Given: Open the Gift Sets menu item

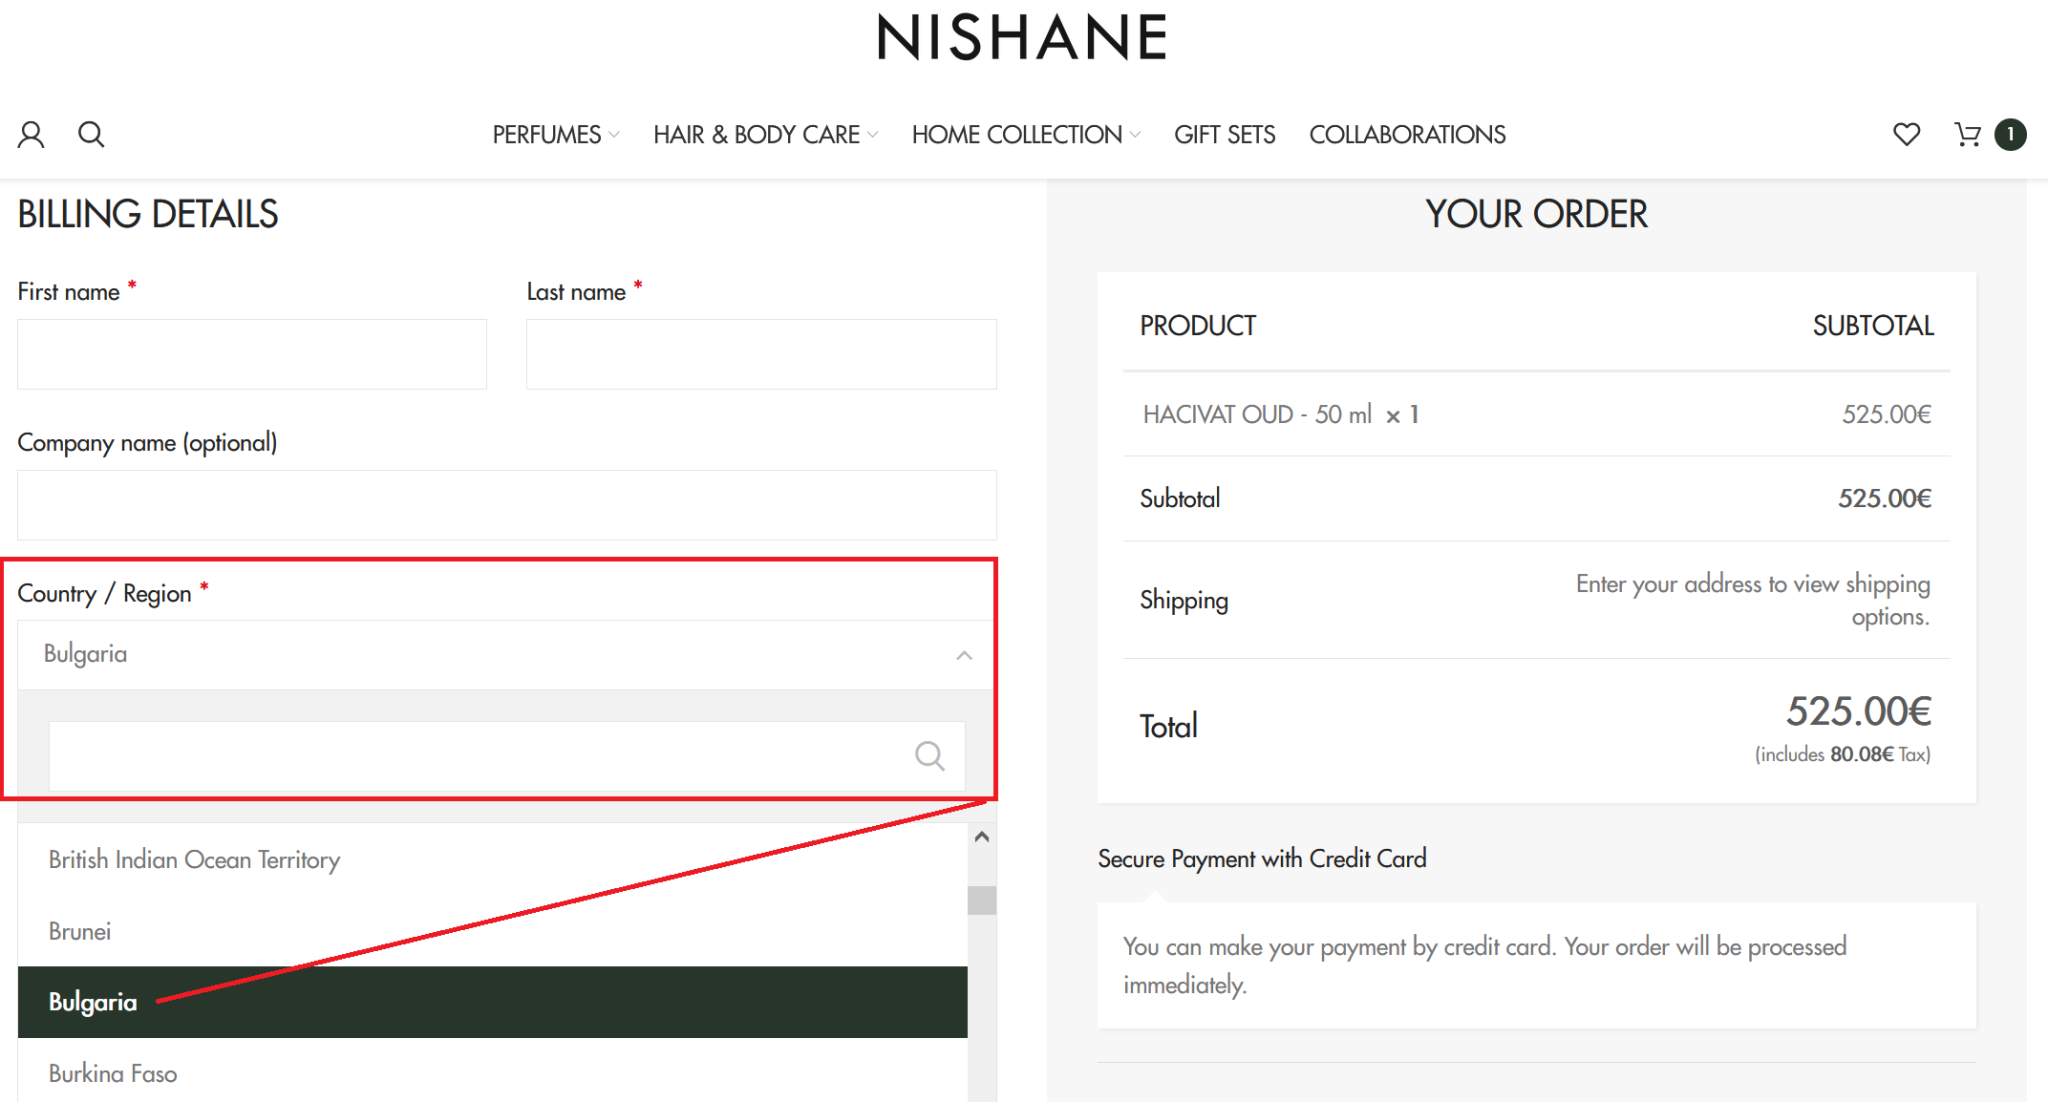Looking at the screenshot, I should tap(1224, 135).
